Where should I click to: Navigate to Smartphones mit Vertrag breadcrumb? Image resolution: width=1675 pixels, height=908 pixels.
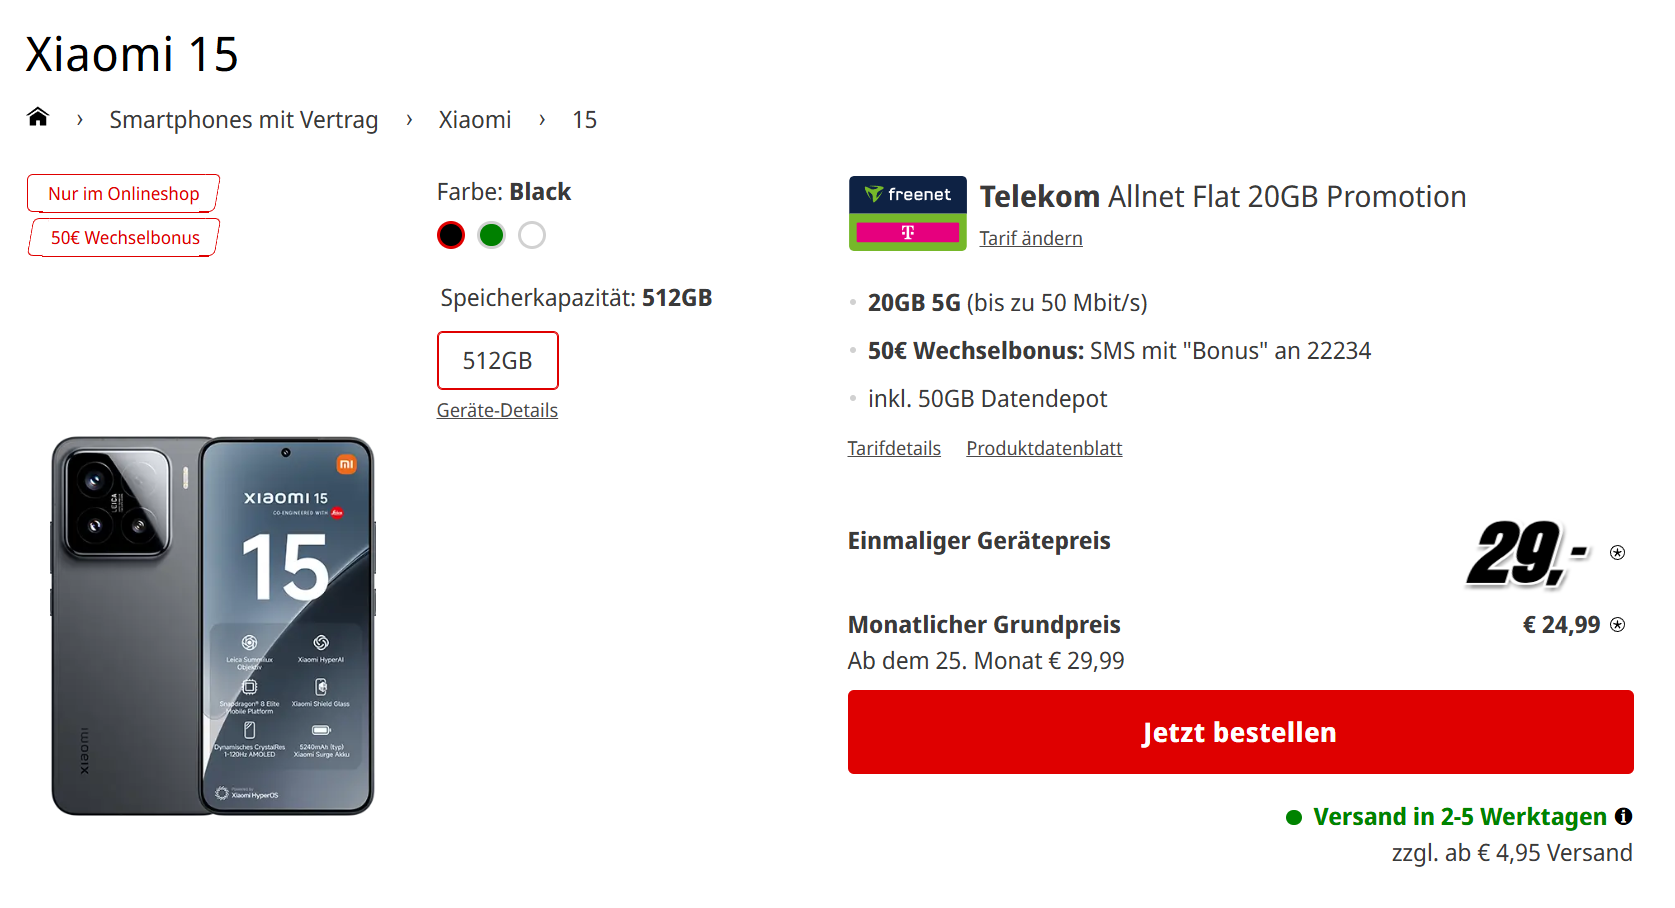click(x=244, y=120)
